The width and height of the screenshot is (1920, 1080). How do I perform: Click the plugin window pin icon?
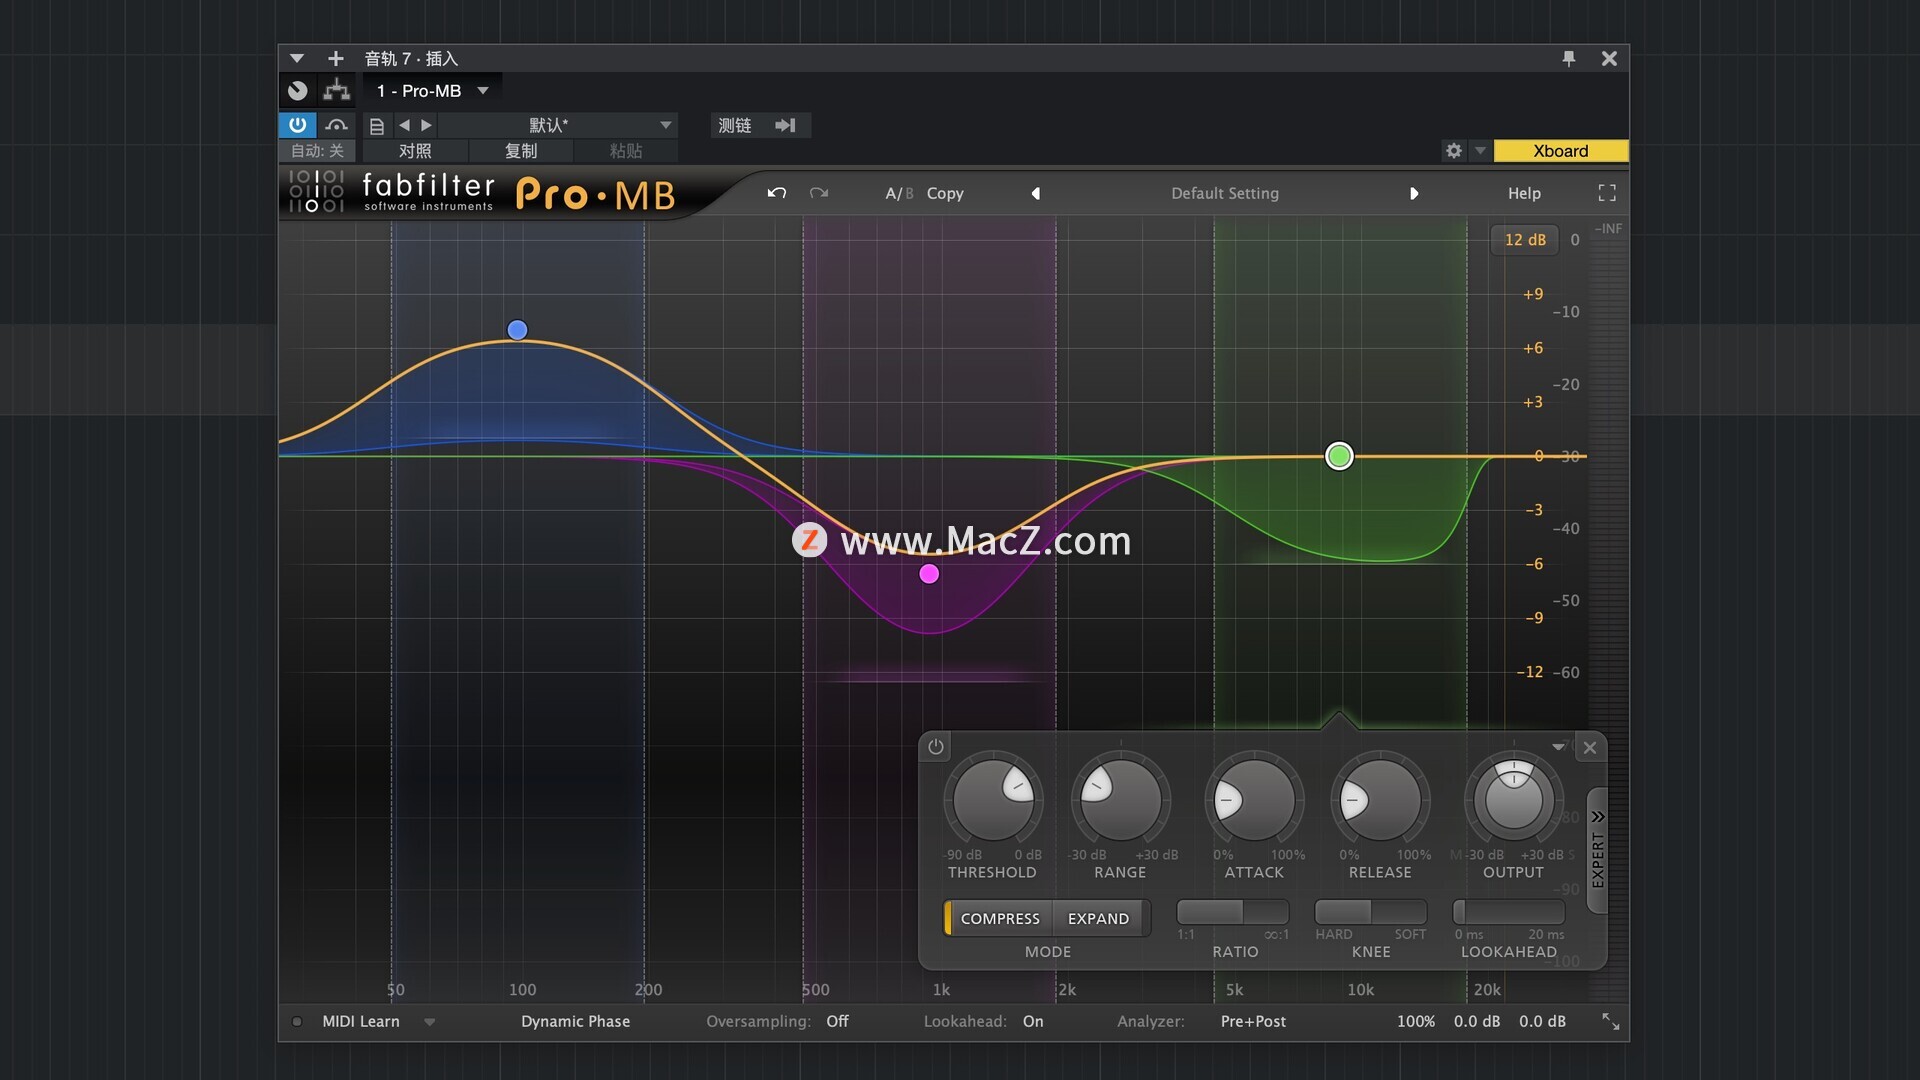(1569, 58)
